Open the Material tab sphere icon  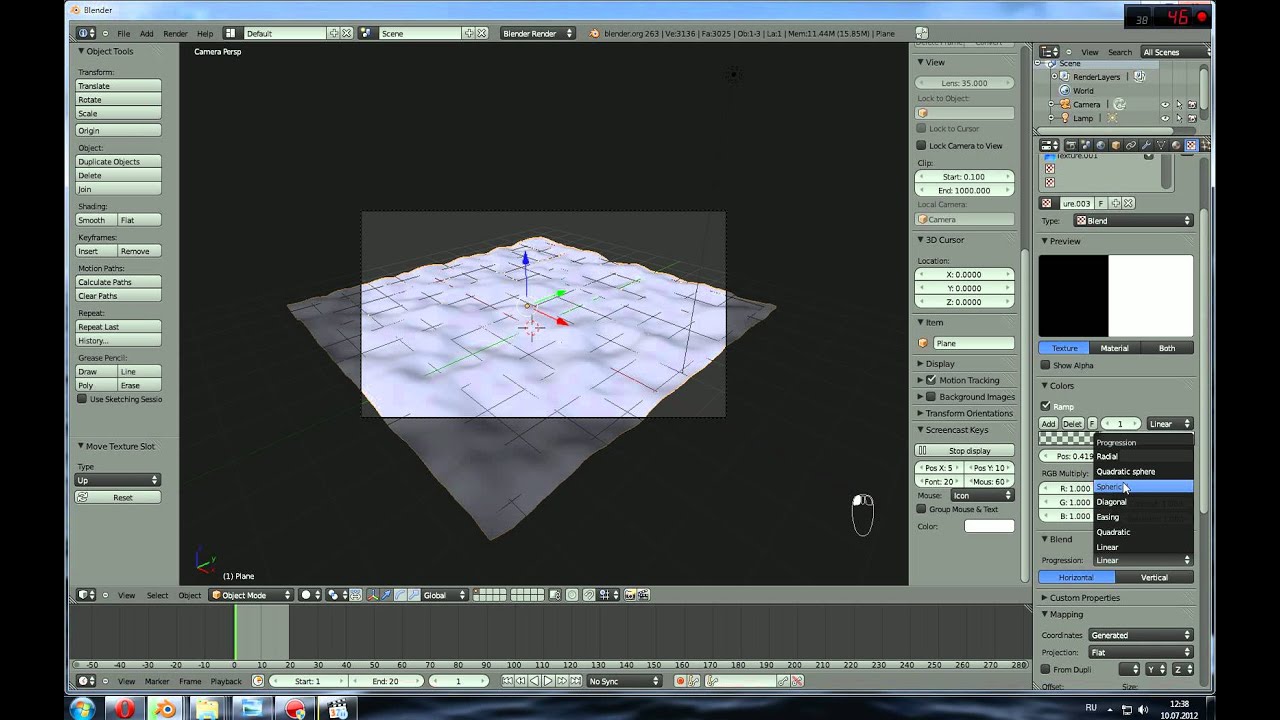pyautogui.click(x=1176, y=145)
